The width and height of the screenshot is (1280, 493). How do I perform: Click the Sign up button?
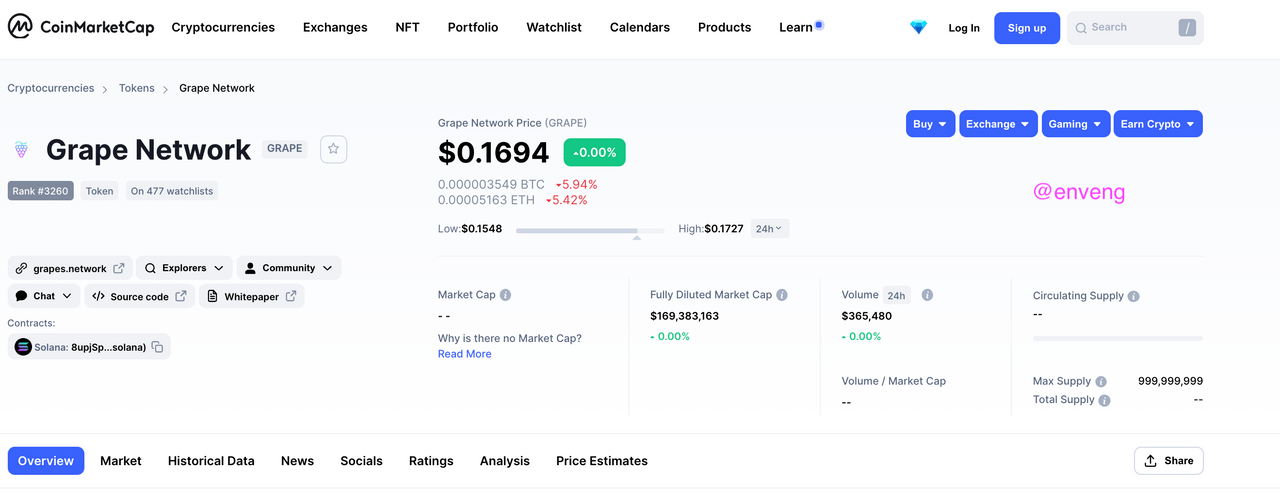[x=1026, y=28]
